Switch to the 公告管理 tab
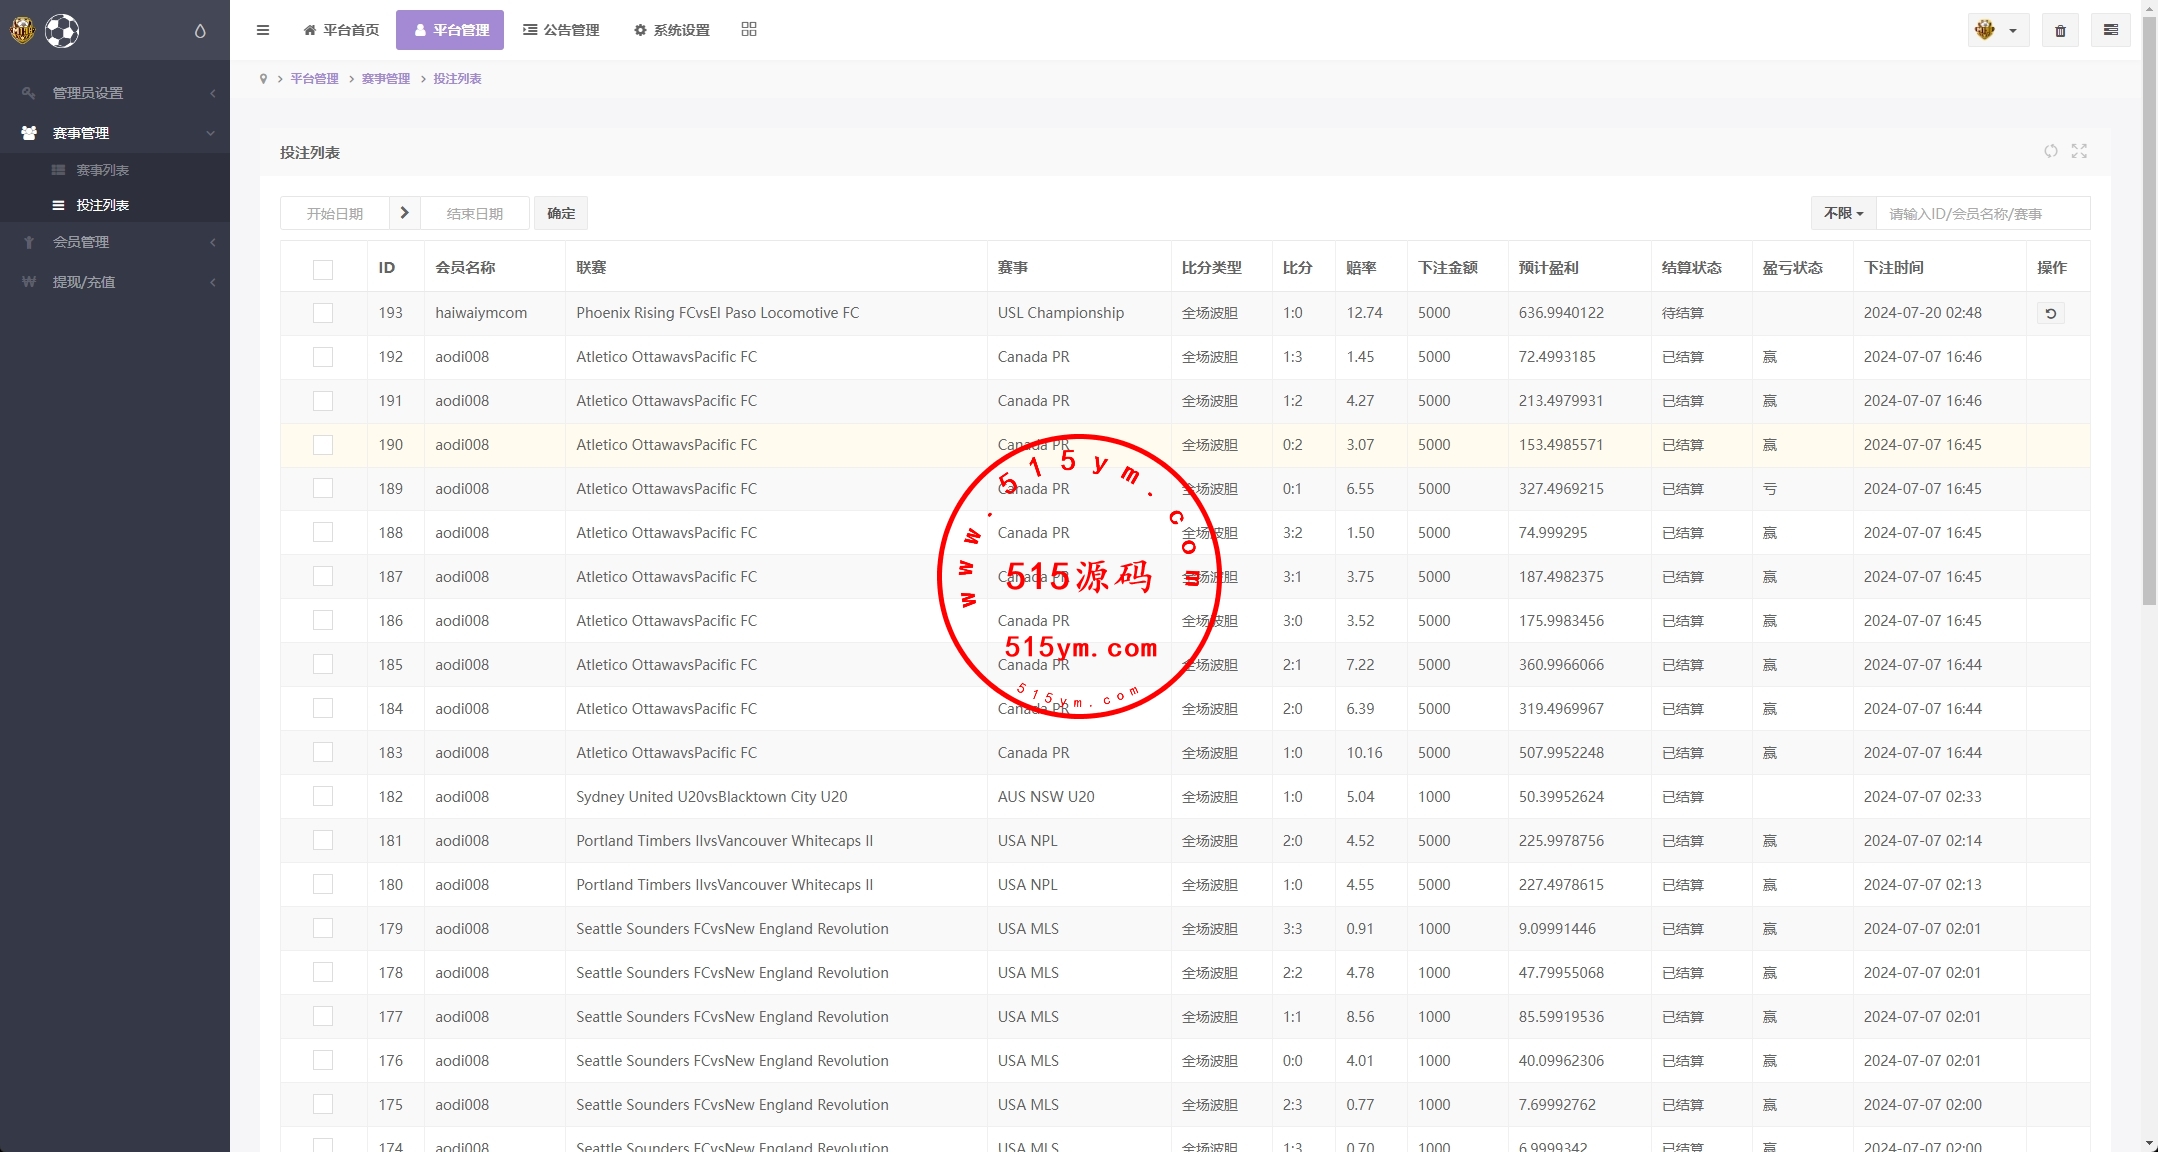 coord(561,30)
